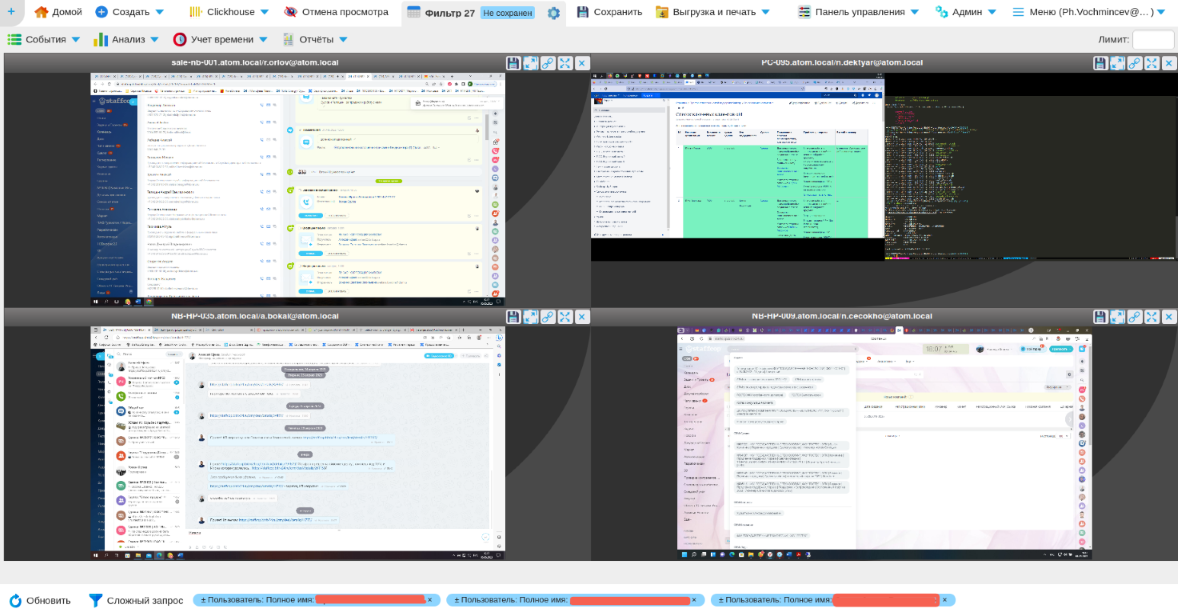Click the Лимит input field
This screenshot has height=613, width=1178.
(1152, 40)
